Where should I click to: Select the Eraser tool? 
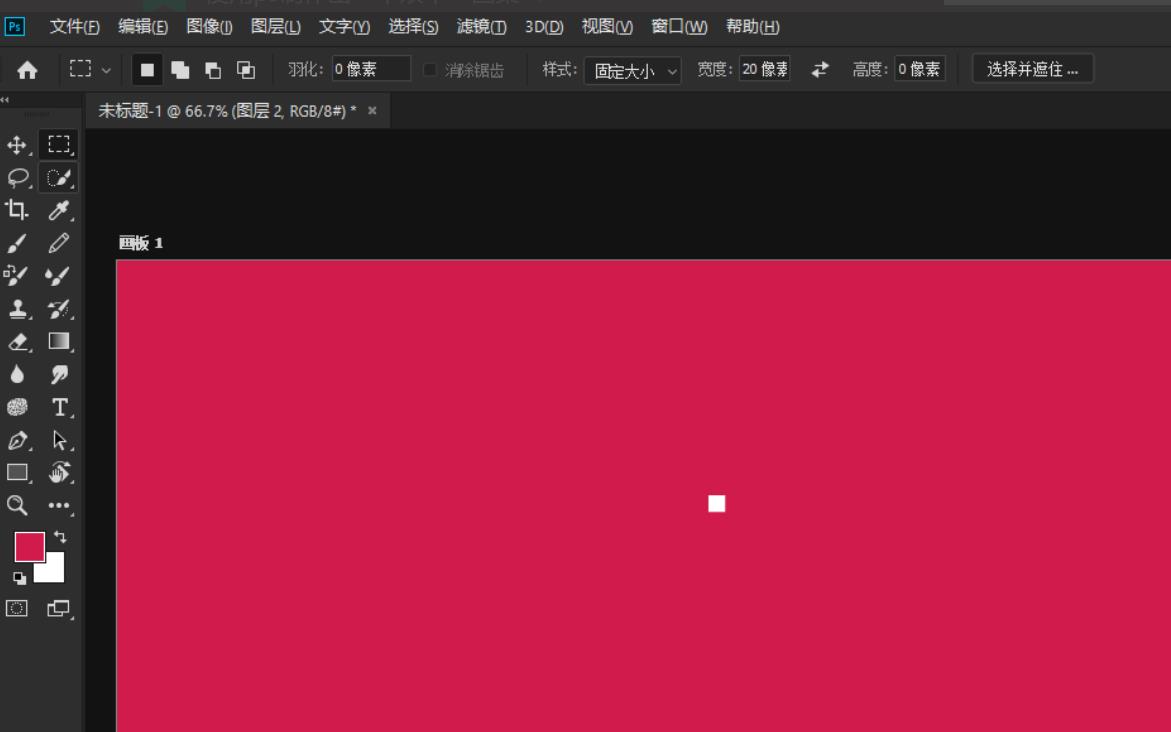tap(17, 341)
